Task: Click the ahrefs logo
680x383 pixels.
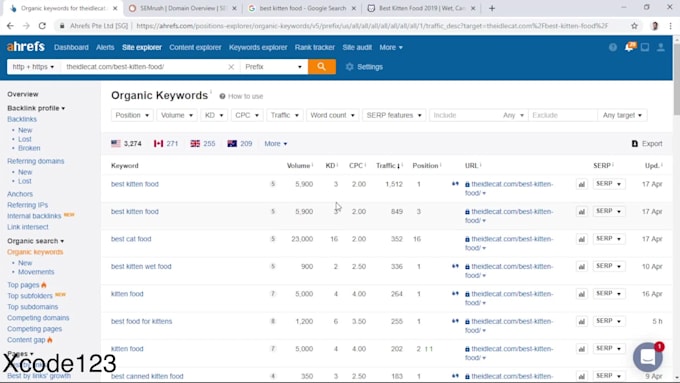Action: (26, 46)
